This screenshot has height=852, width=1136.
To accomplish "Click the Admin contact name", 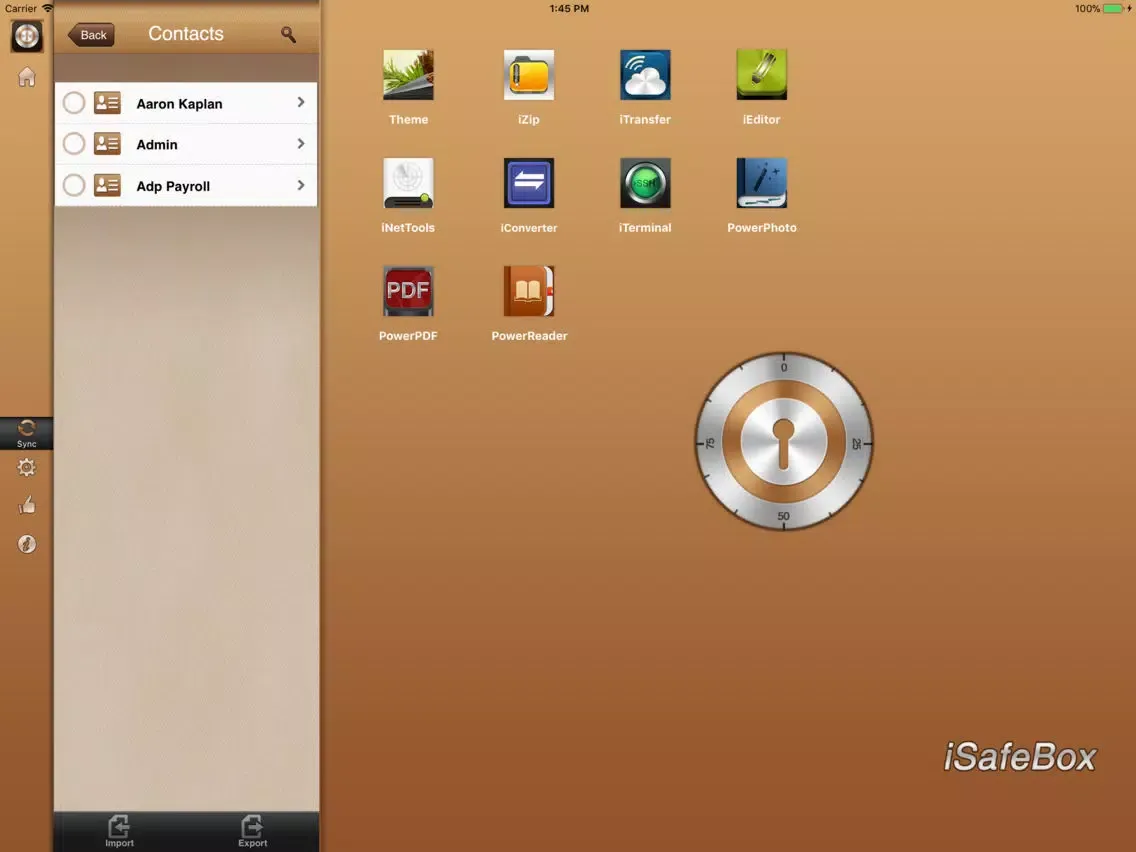I will point(156,145).
